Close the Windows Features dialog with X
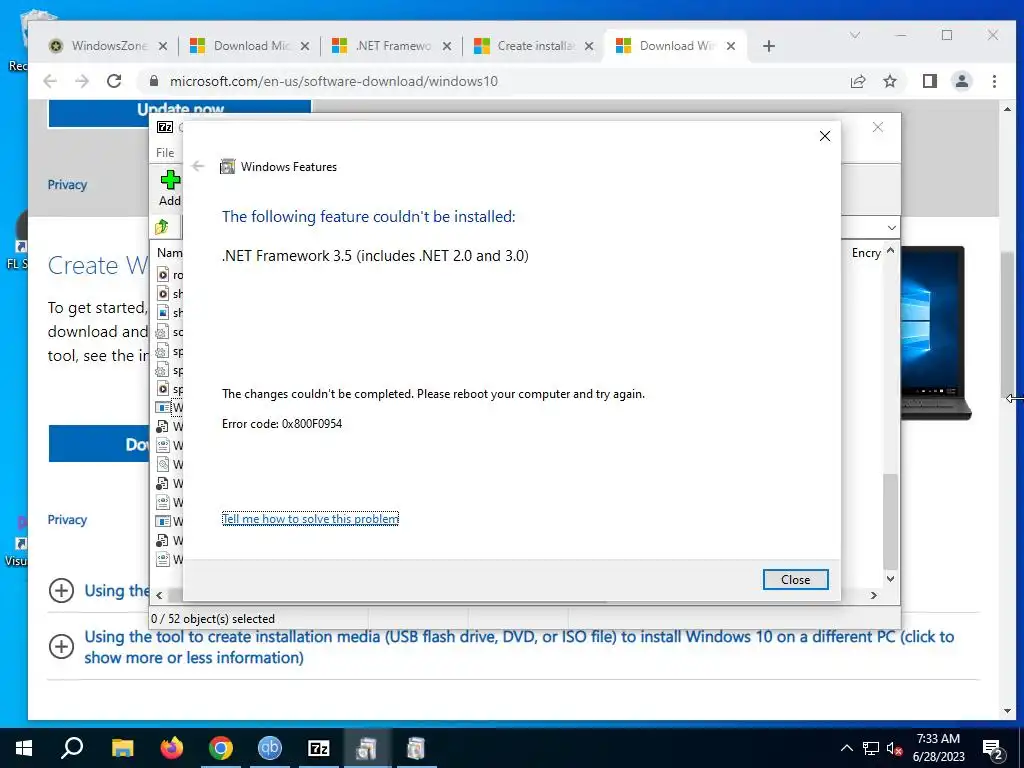 [x=825, y=136]
